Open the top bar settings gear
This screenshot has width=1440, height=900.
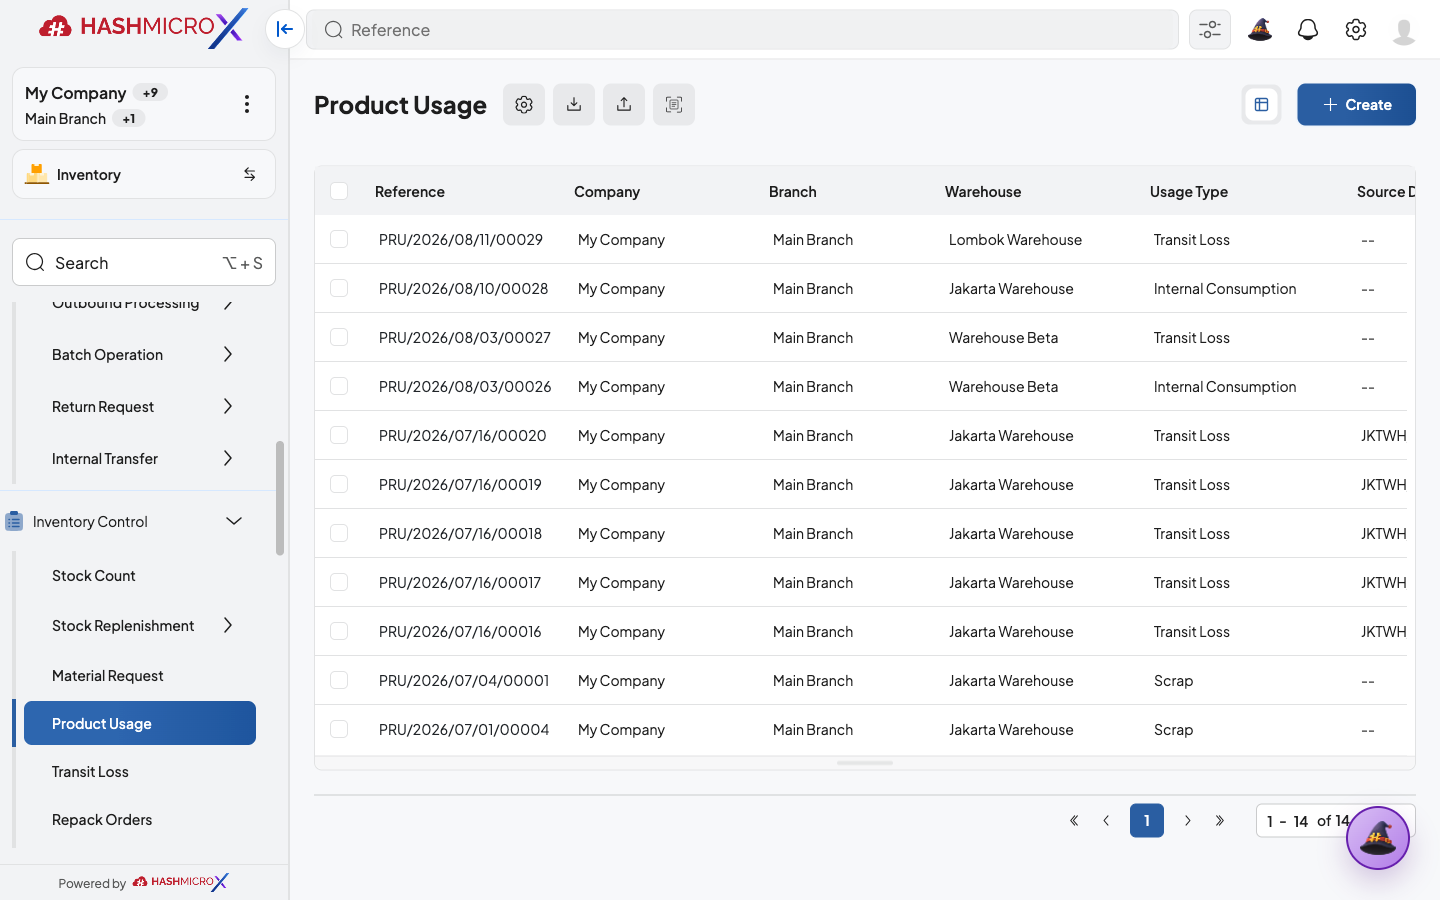coord(1356,30)
